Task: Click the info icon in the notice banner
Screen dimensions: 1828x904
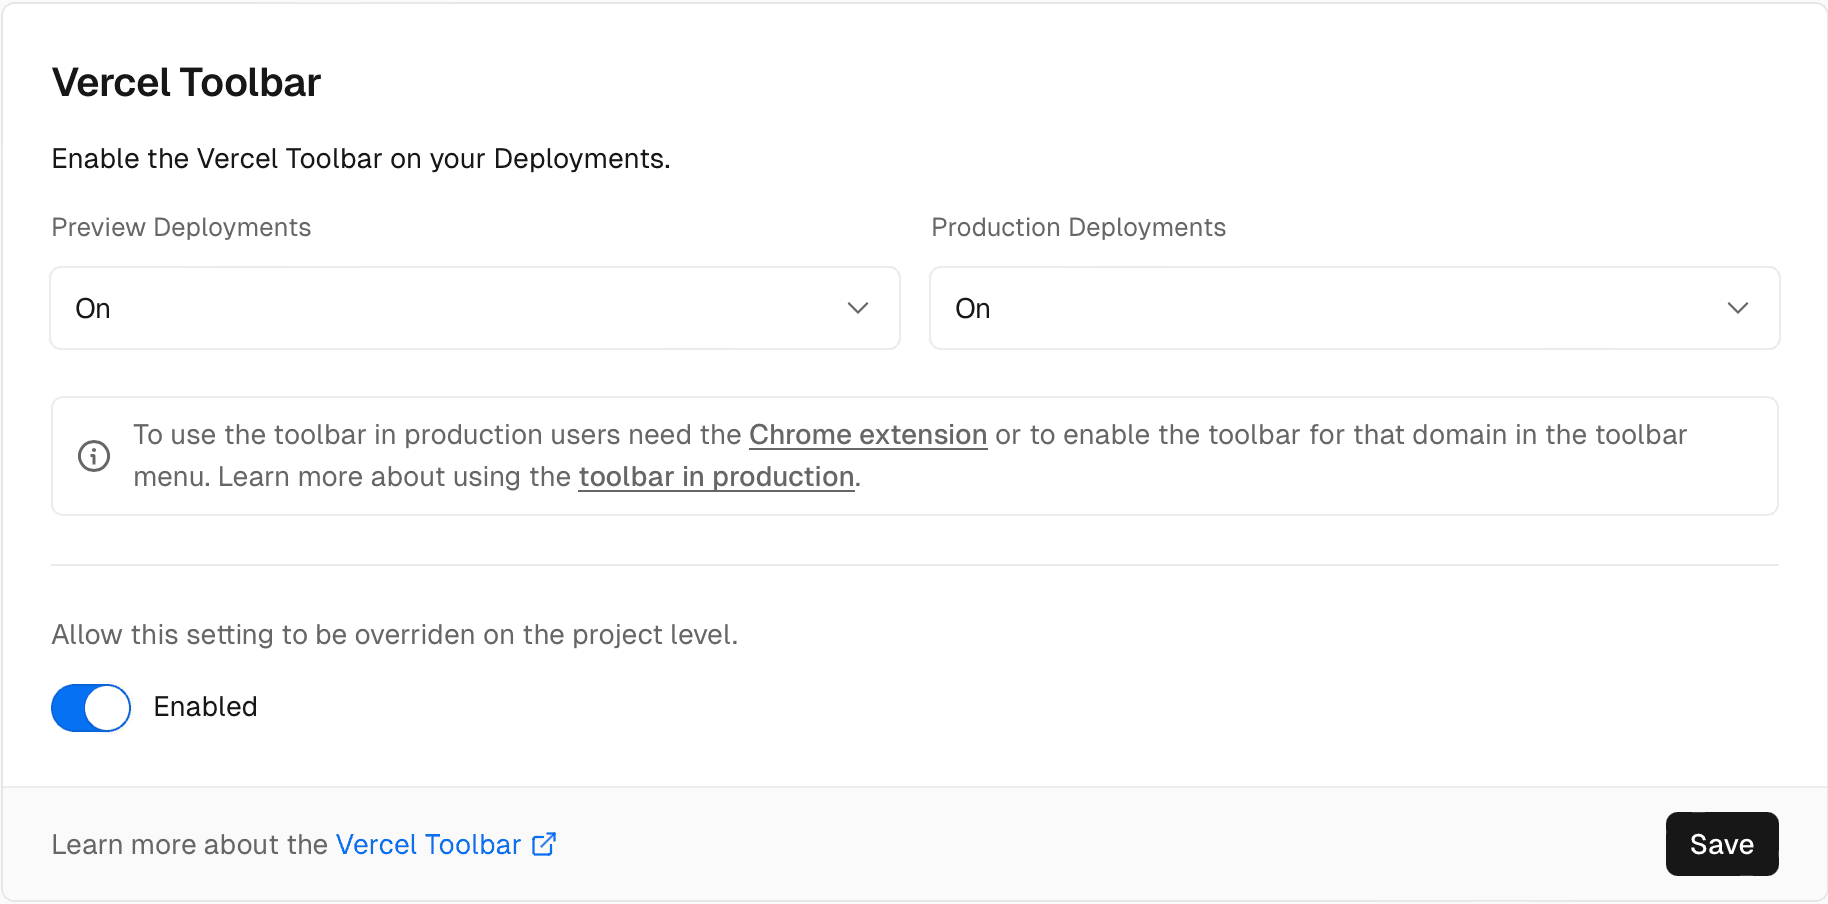Action: tap(93, 456)
